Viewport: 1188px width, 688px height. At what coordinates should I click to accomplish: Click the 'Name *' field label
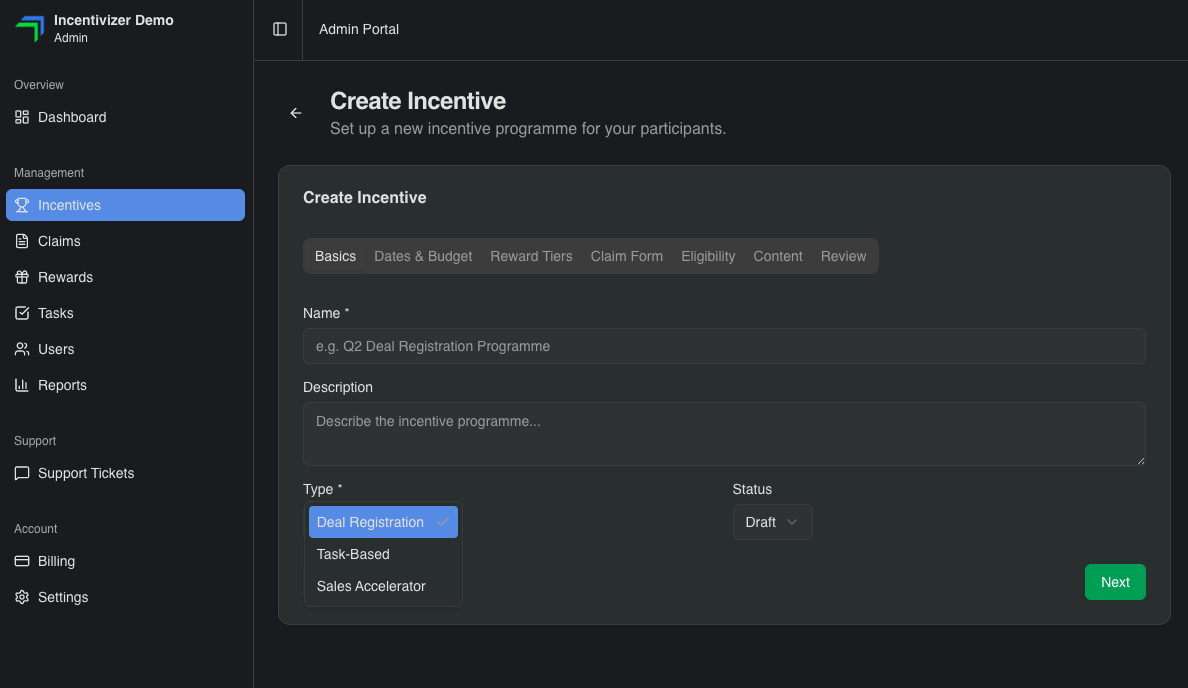326,314
